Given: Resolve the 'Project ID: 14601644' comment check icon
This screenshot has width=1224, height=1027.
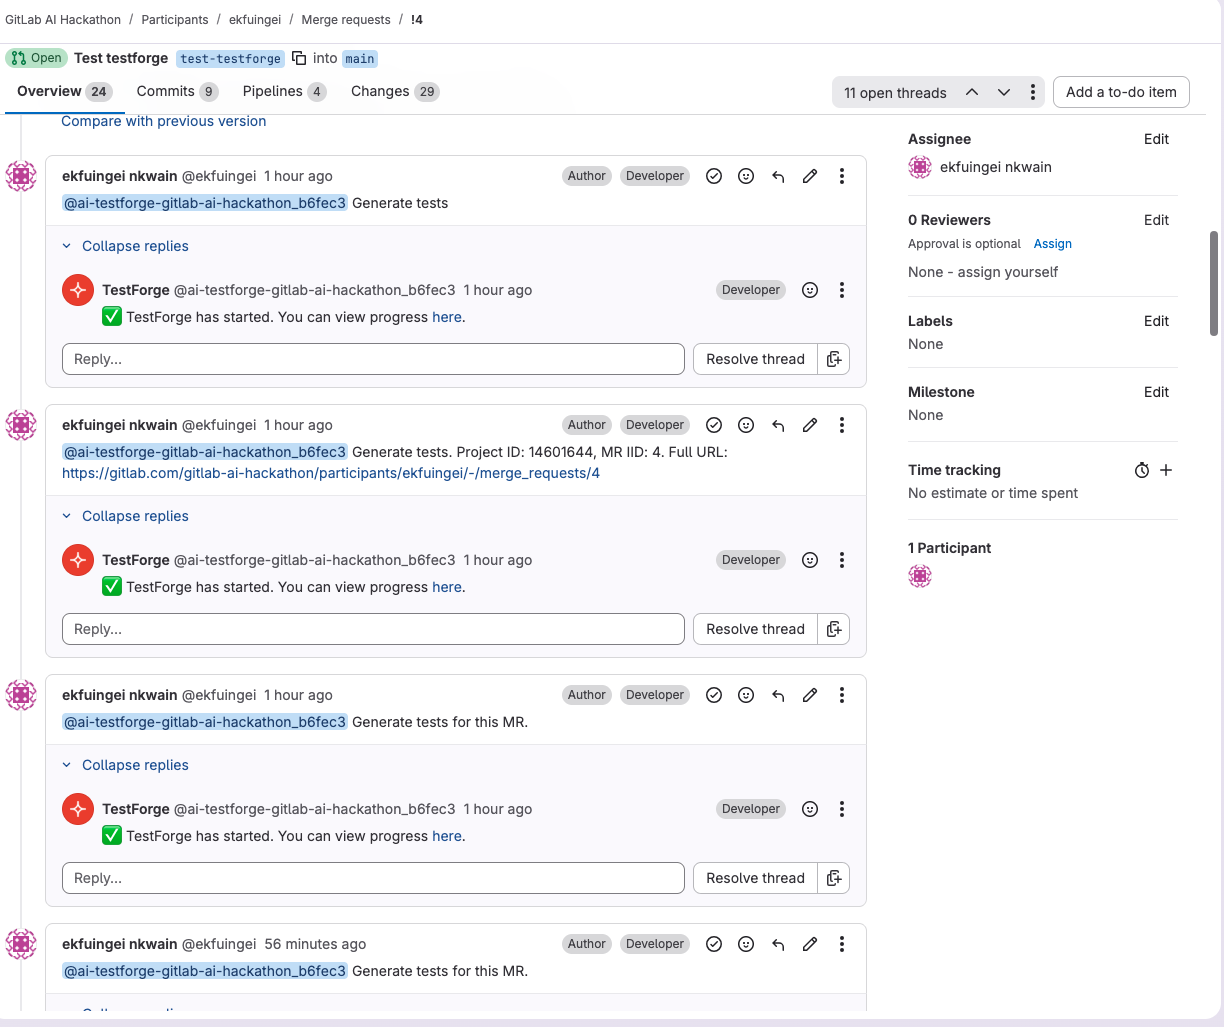Looking at the screenshot, I should pos(714,425).
